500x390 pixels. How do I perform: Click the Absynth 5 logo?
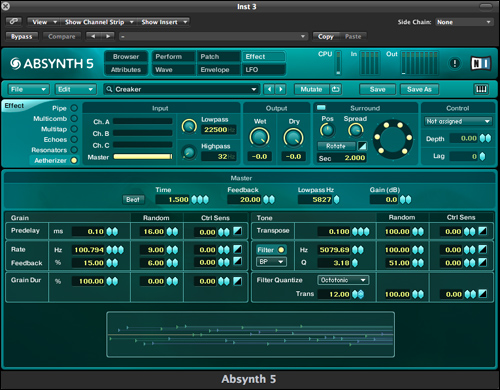coord(52,63)
